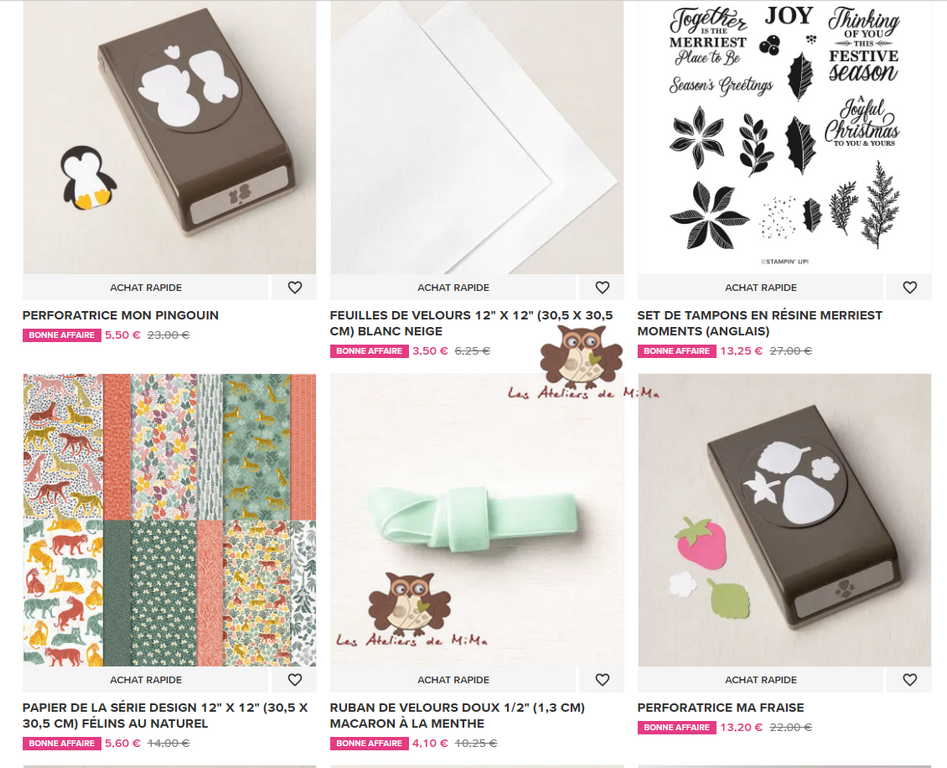Follow the Perforatrice Ma Fraise title link
947x768 pixels.
[x=721, y=708]
